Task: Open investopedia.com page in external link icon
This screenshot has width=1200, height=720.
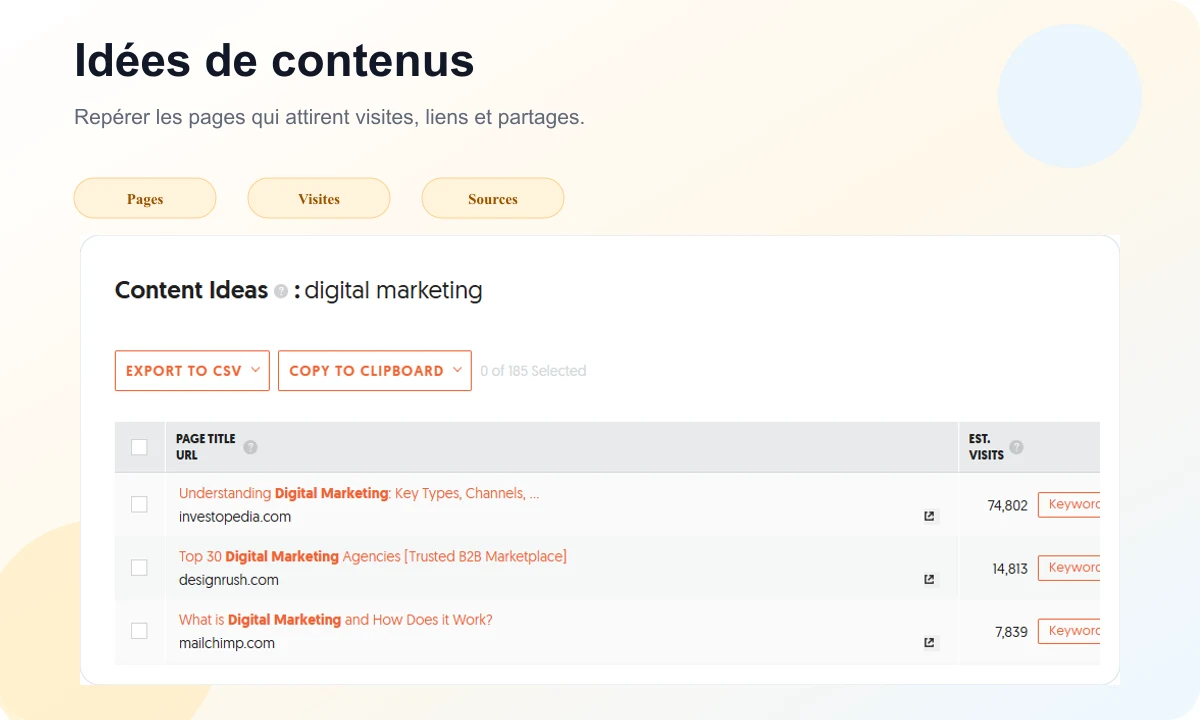Action: [929, 517]
